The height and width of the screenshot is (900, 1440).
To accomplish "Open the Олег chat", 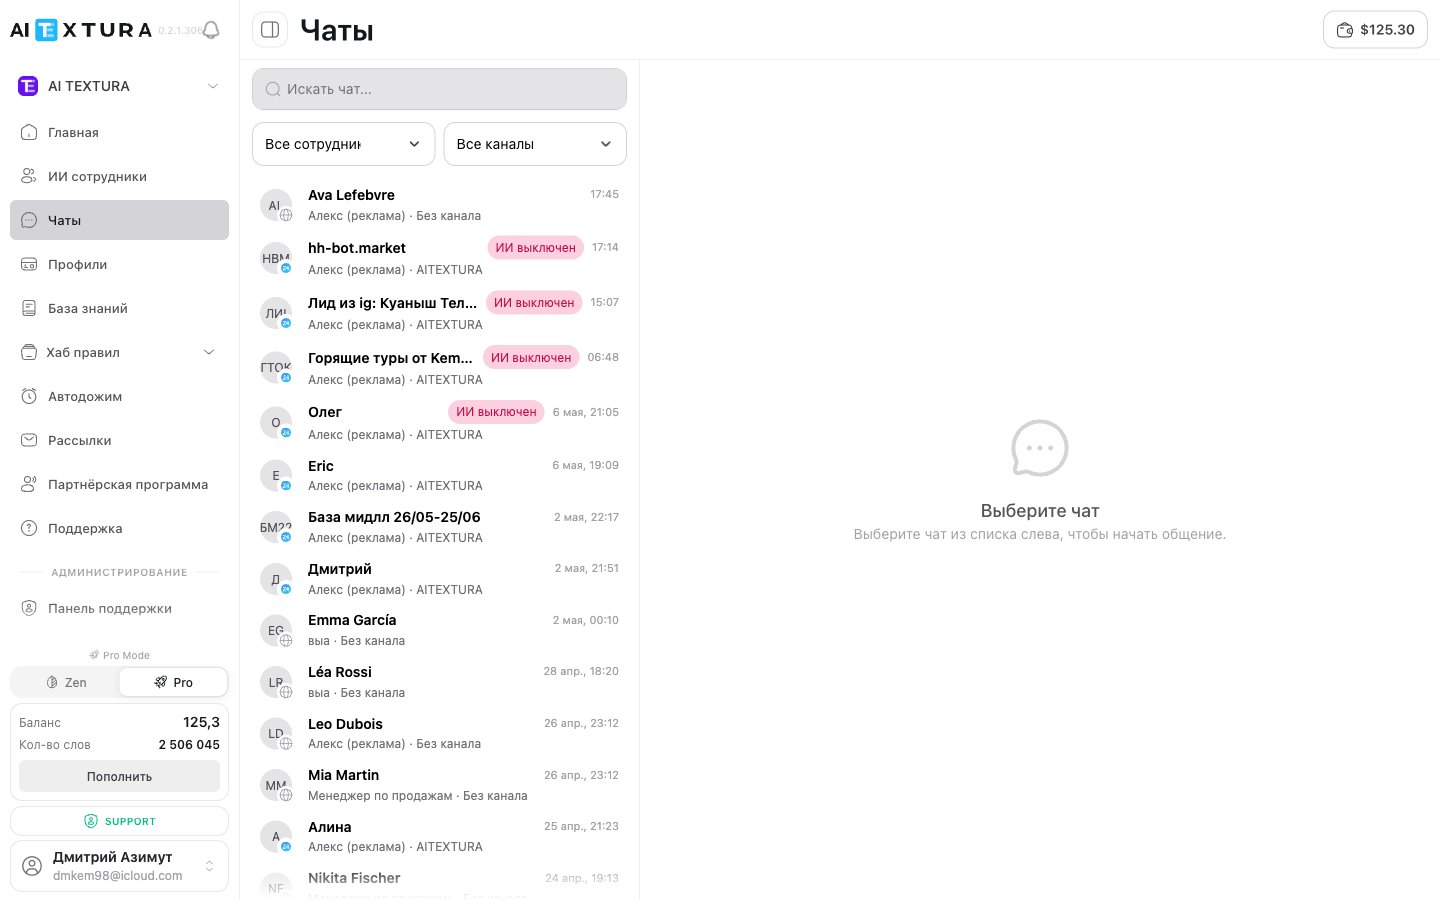I will (439, 423).
